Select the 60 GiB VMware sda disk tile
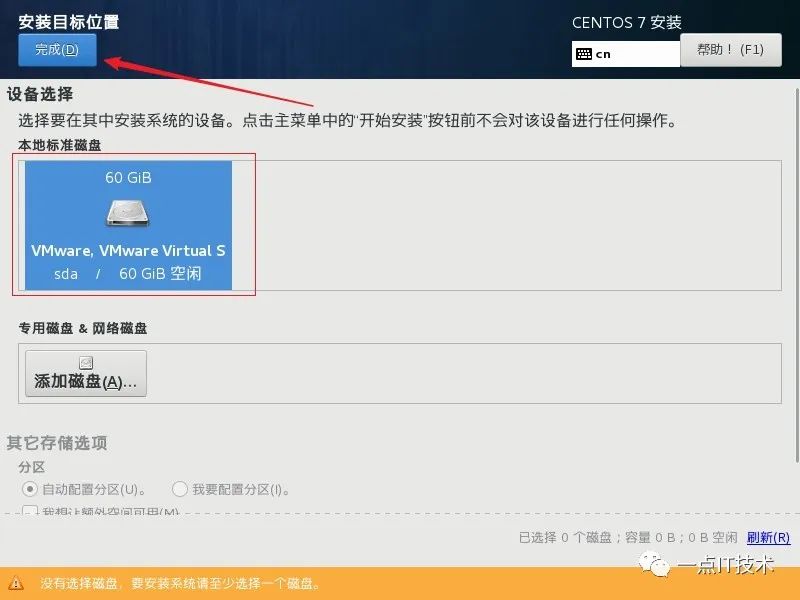 [x=128, y=225]
